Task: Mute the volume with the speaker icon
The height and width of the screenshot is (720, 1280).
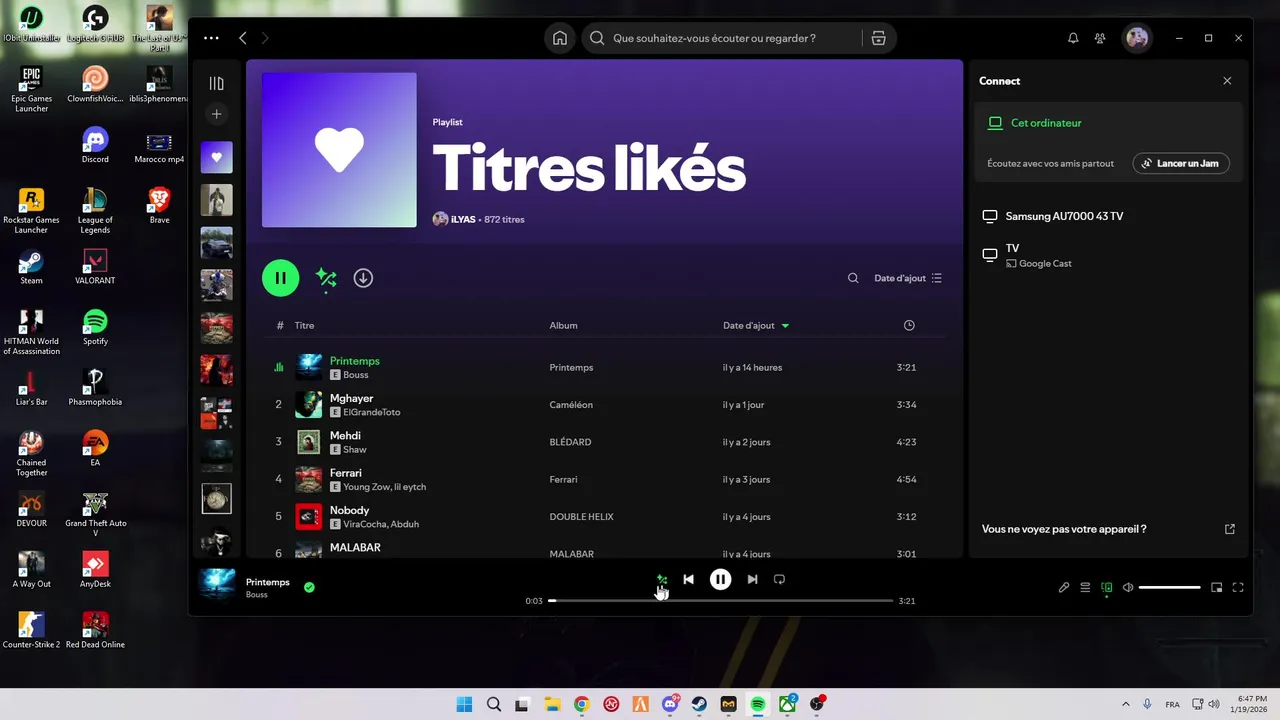Action: point(1128,588)
